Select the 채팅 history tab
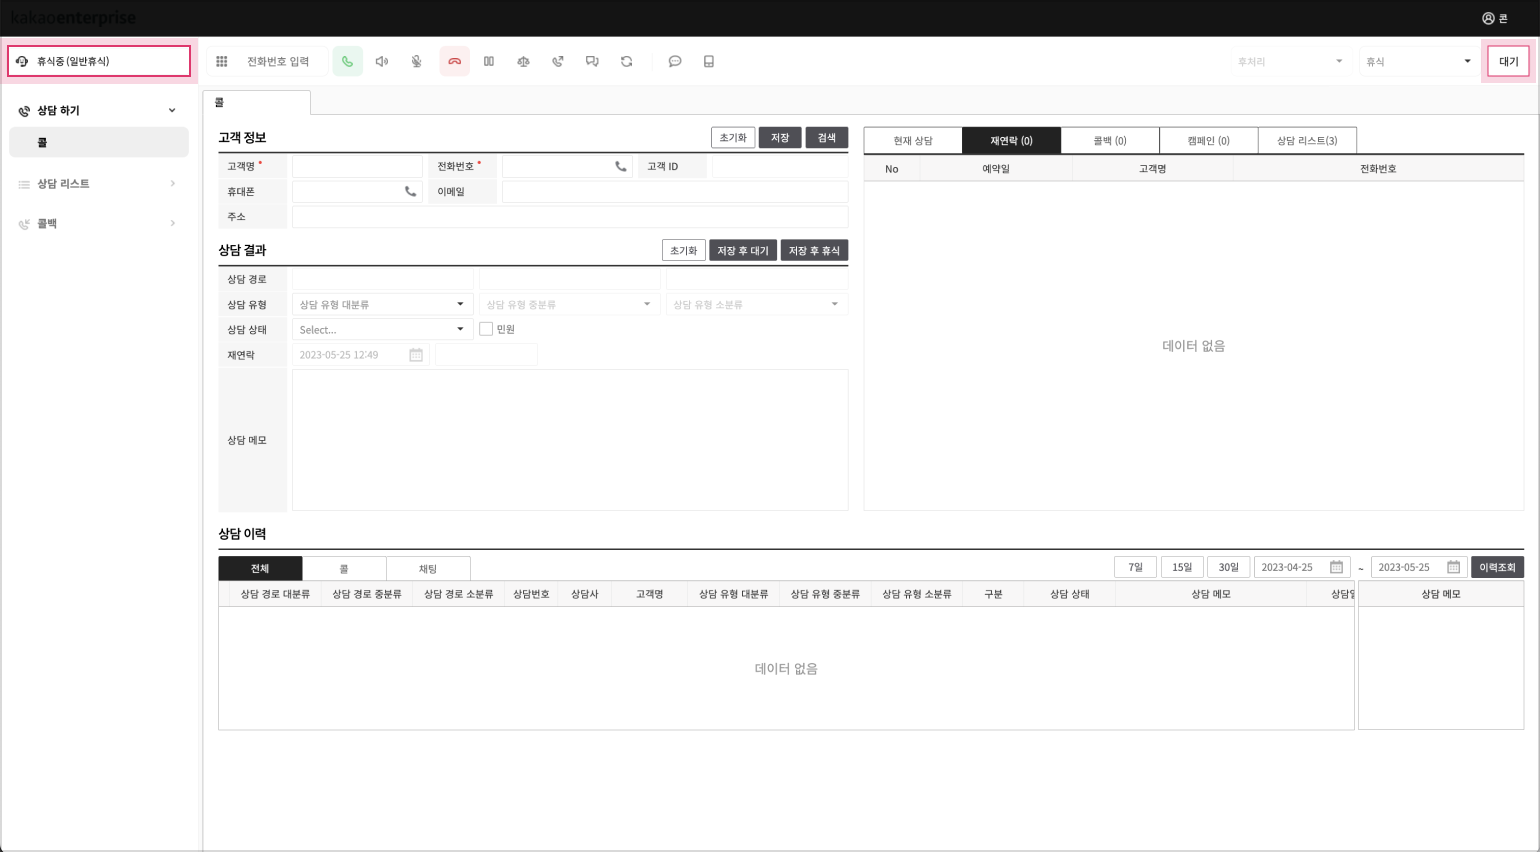This screenshot has height=852, width=1540. [428, 568]
